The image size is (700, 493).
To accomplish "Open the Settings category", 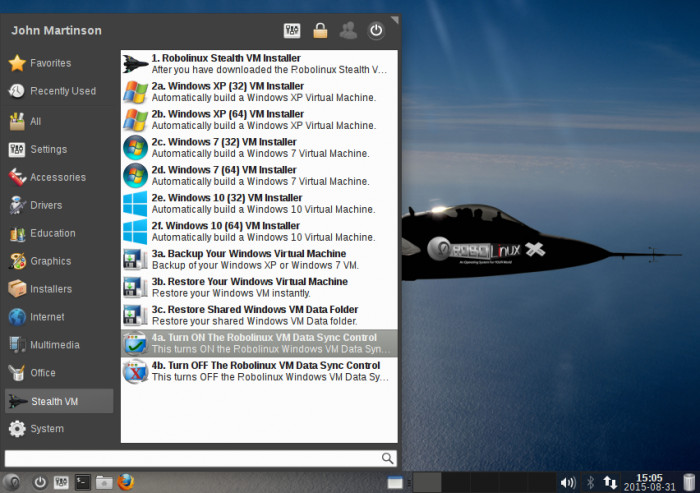I will (x=58, y=149).
